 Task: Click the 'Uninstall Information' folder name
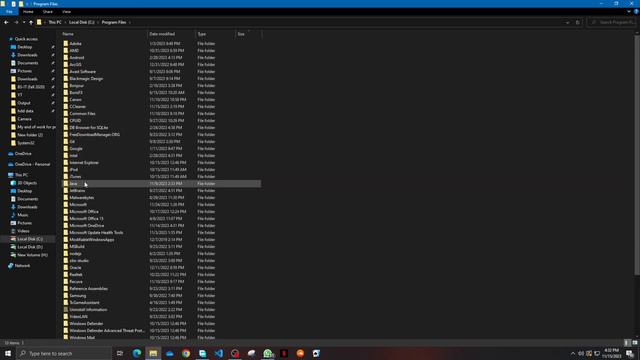pyautogui.click(x=88, y=309)
